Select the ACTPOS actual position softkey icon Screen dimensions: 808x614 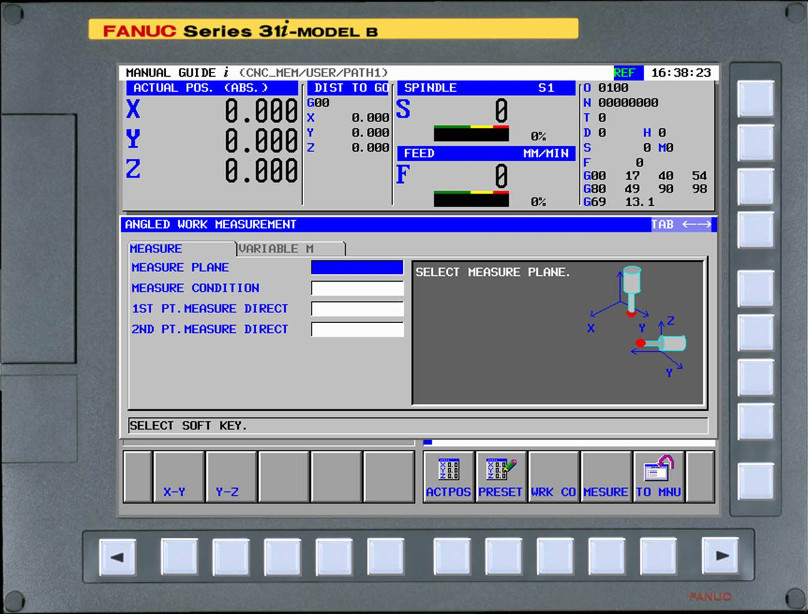(x=448, y=476)
